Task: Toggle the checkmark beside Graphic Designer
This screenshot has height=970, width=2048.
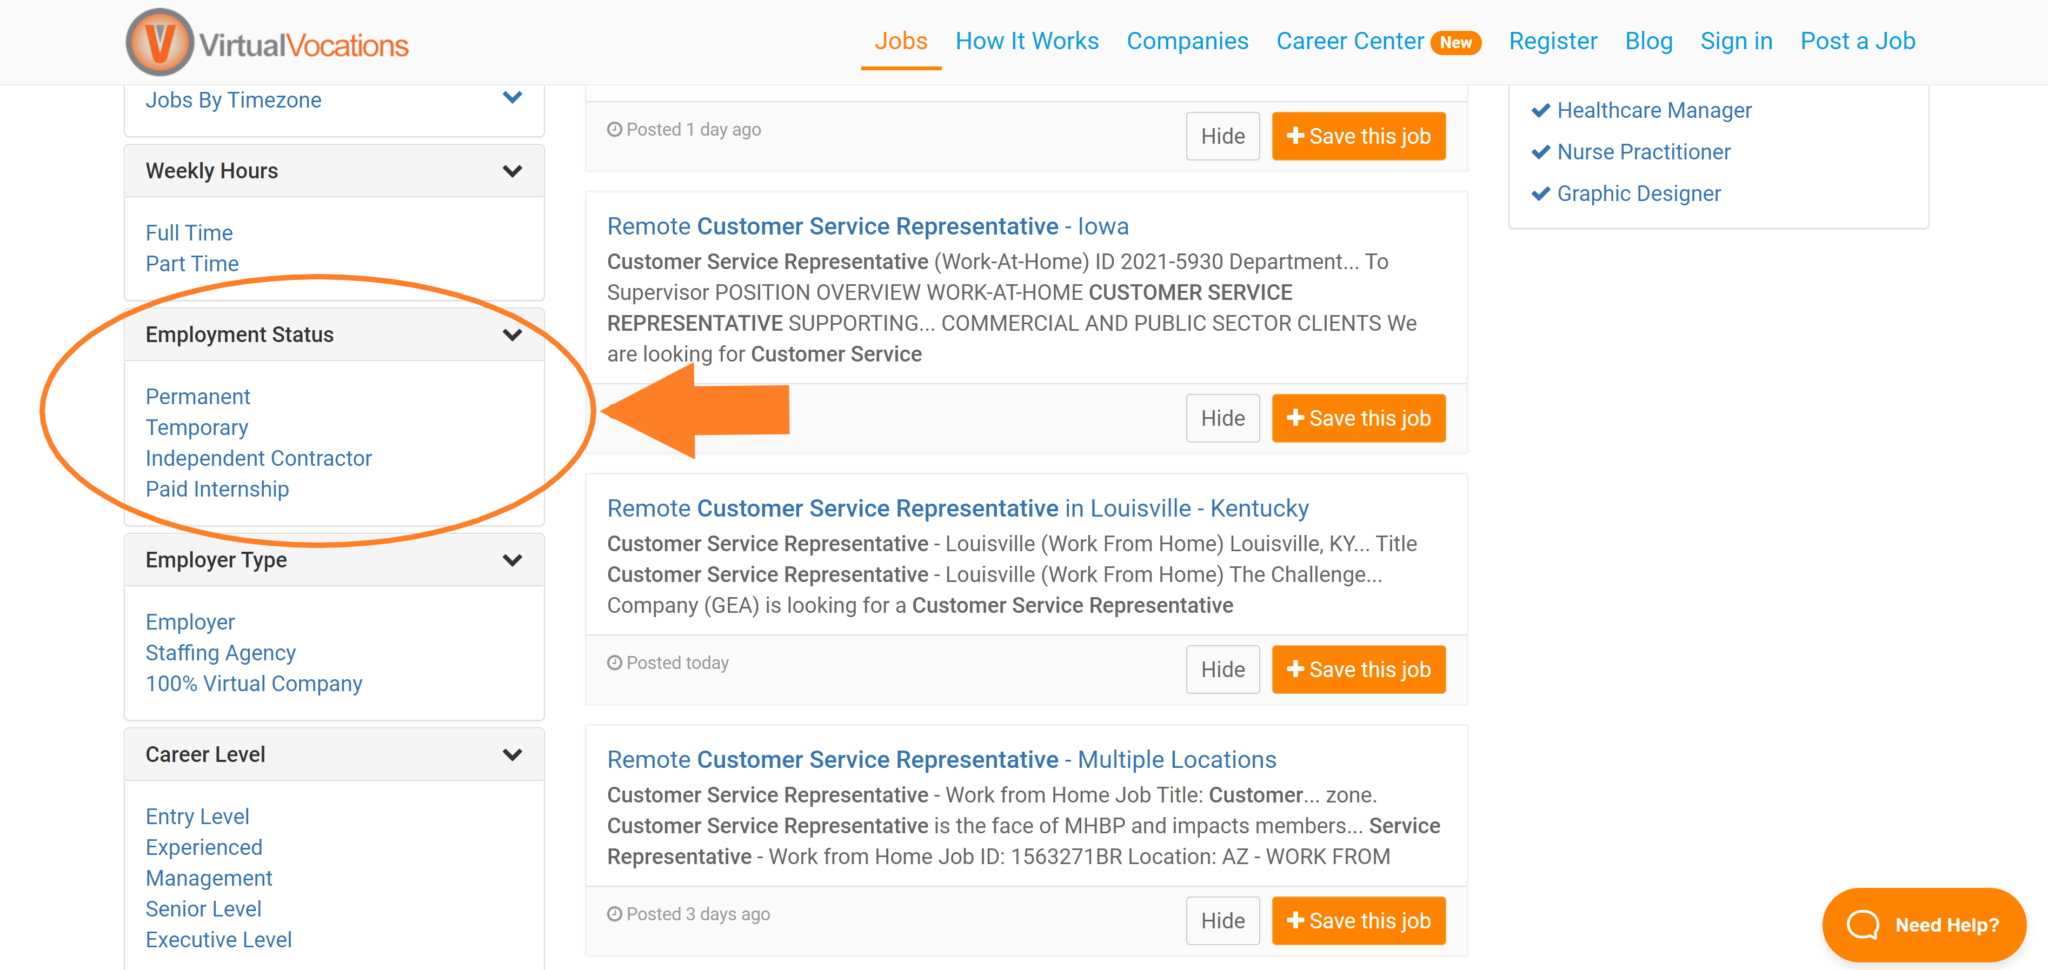Action: coord(1541,193)
